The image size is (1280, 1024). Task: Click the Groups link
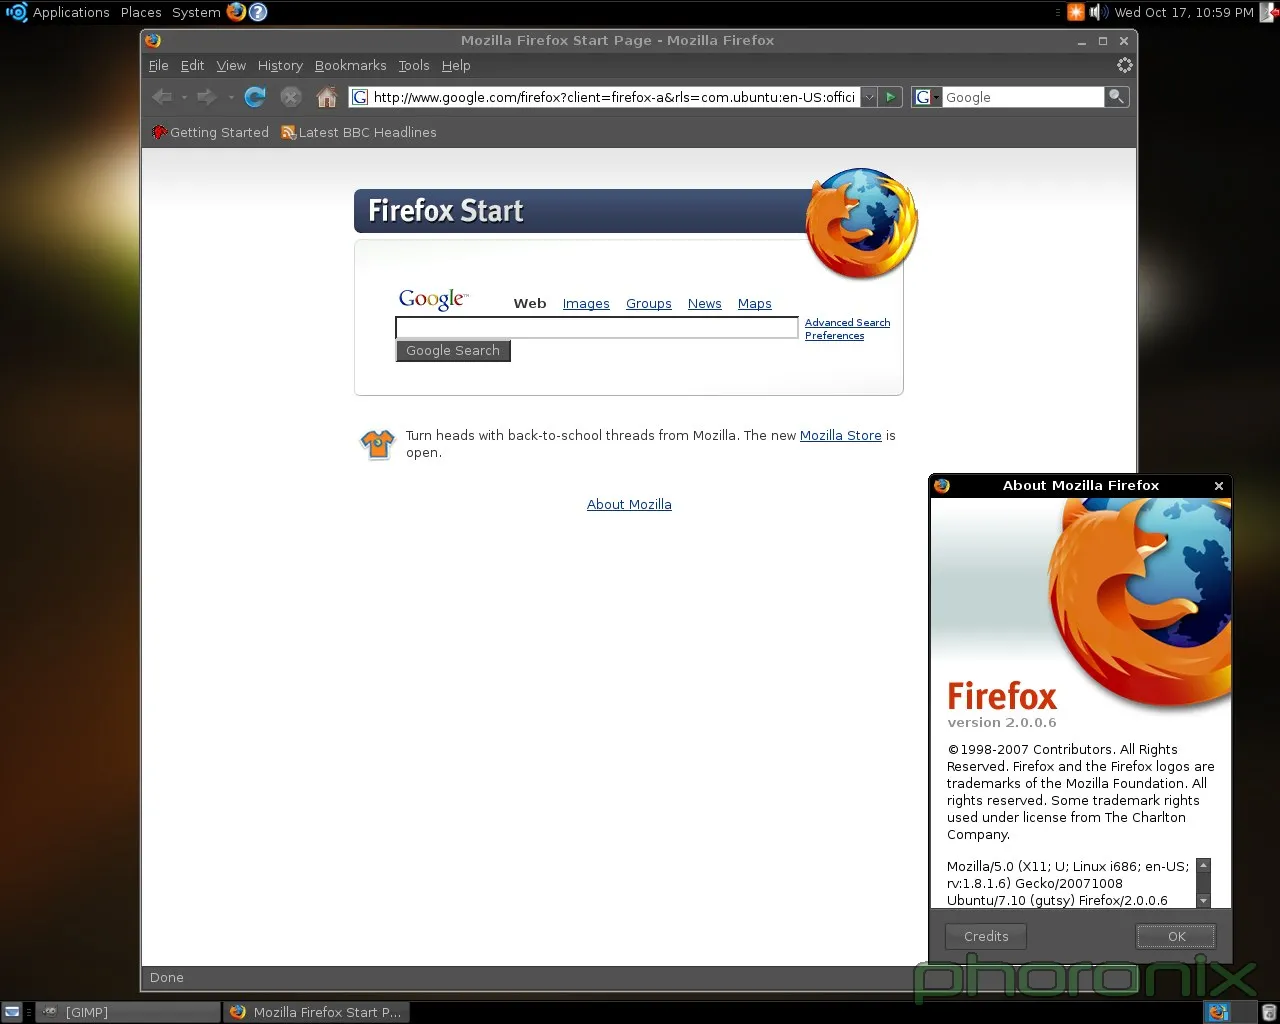[649, 303]
